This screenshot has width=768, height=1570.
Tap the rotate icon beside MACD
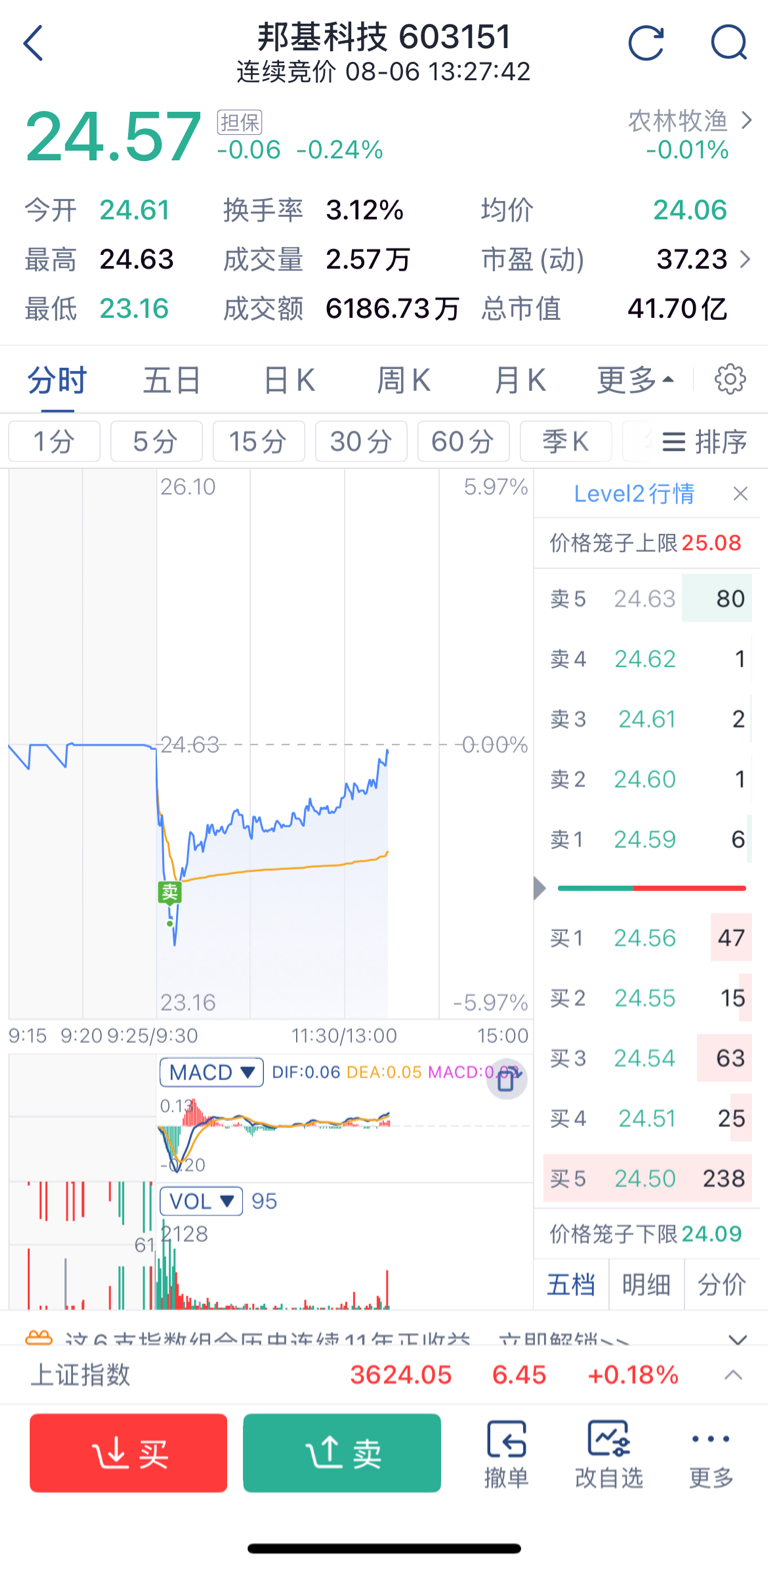click(x=507, y=1079)
